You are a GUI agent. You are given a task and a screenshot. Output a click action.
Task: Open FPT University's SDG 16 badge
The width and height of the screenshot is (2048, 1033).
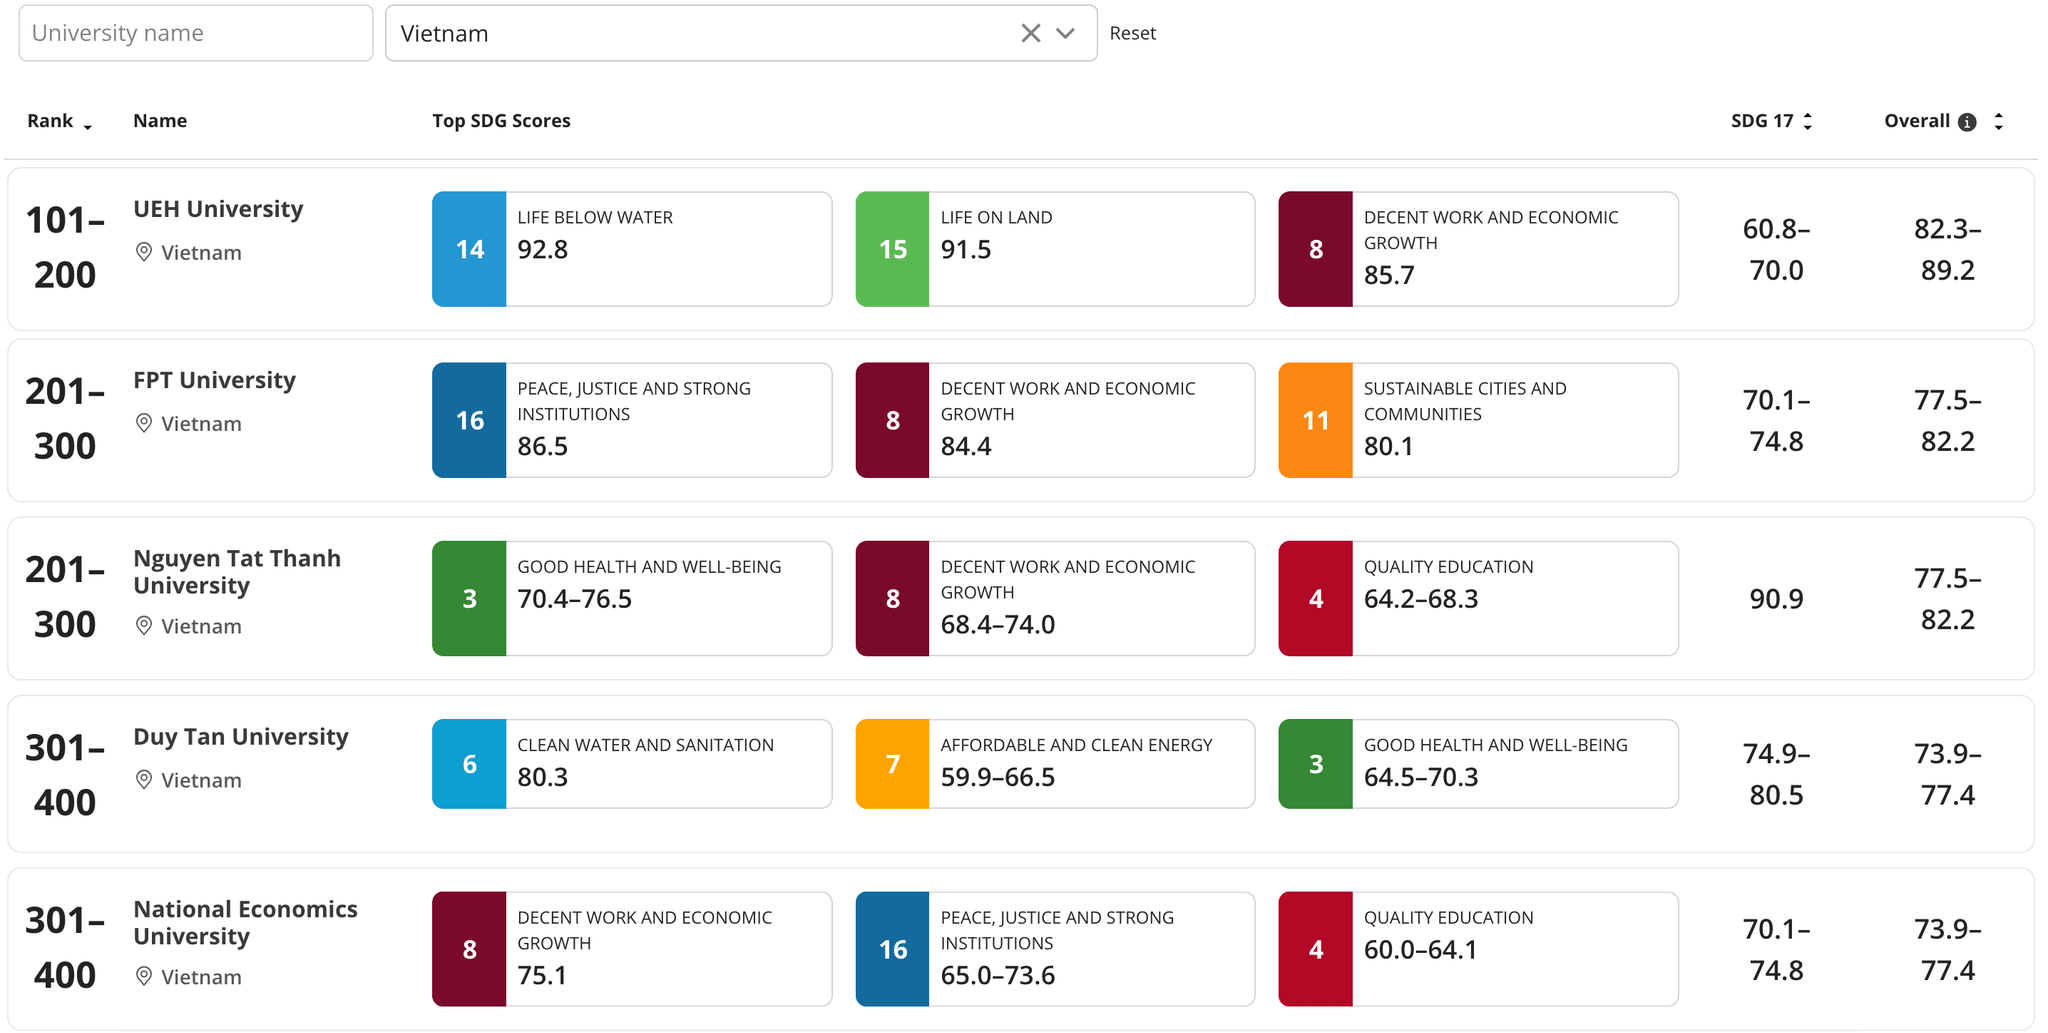(x=469, y=420)
